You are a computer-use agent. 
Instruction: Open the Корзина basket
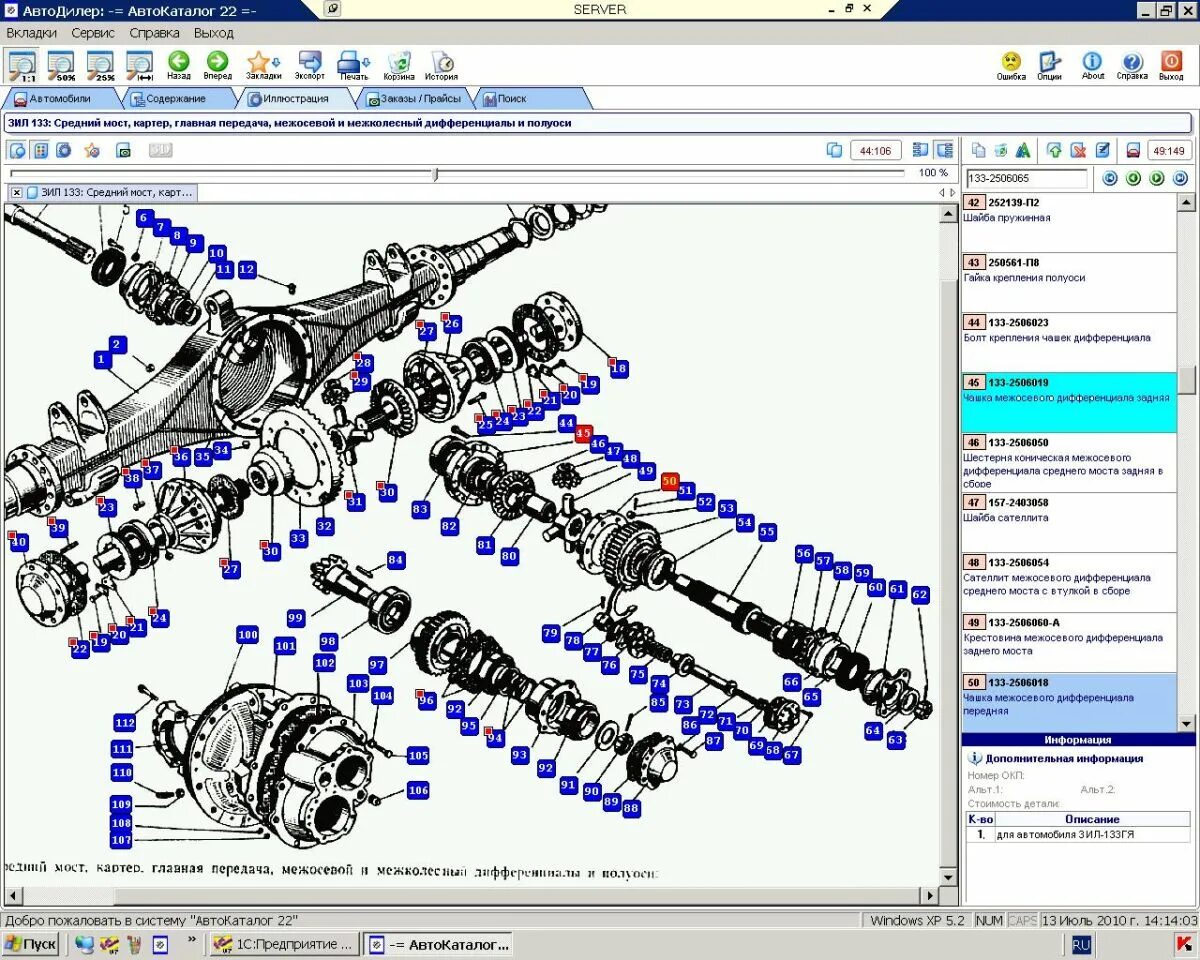point(399,65)
